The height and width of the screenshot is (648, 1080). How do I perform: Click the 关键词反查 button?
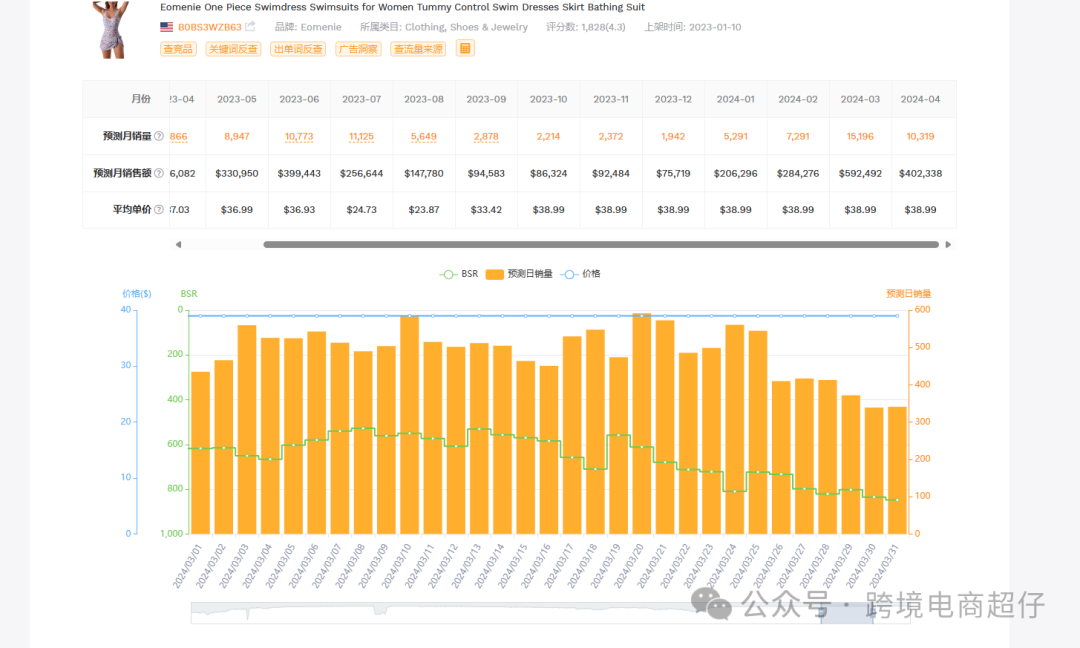click(x=232, y=49)
